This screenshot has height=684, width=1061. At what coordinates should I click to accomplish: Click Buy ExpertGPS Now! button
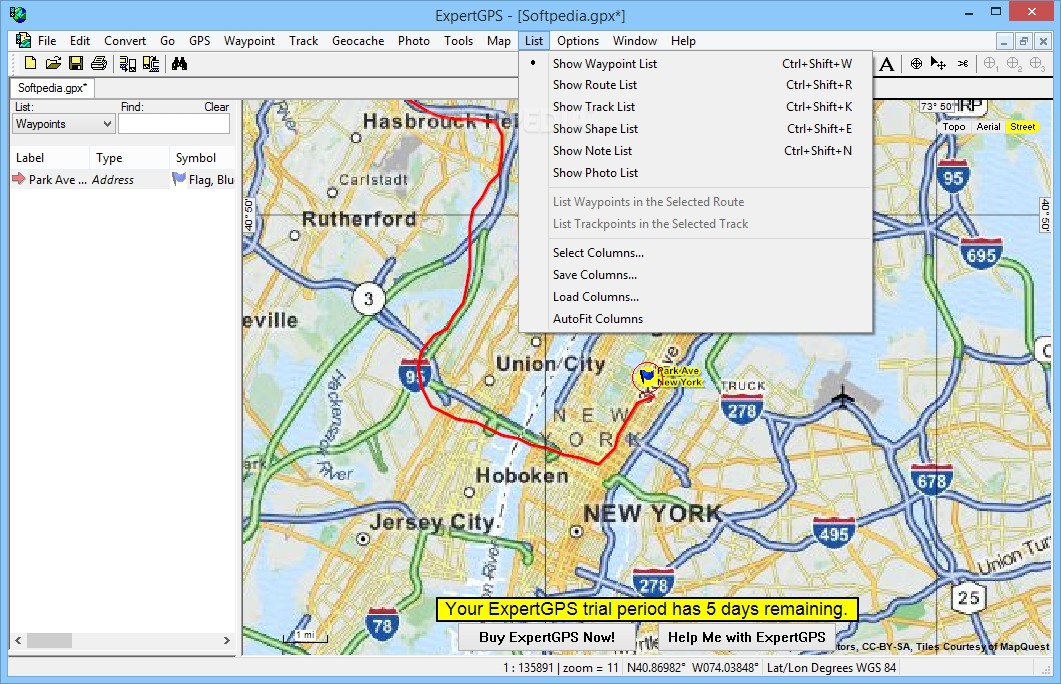[x=547, y=637]
